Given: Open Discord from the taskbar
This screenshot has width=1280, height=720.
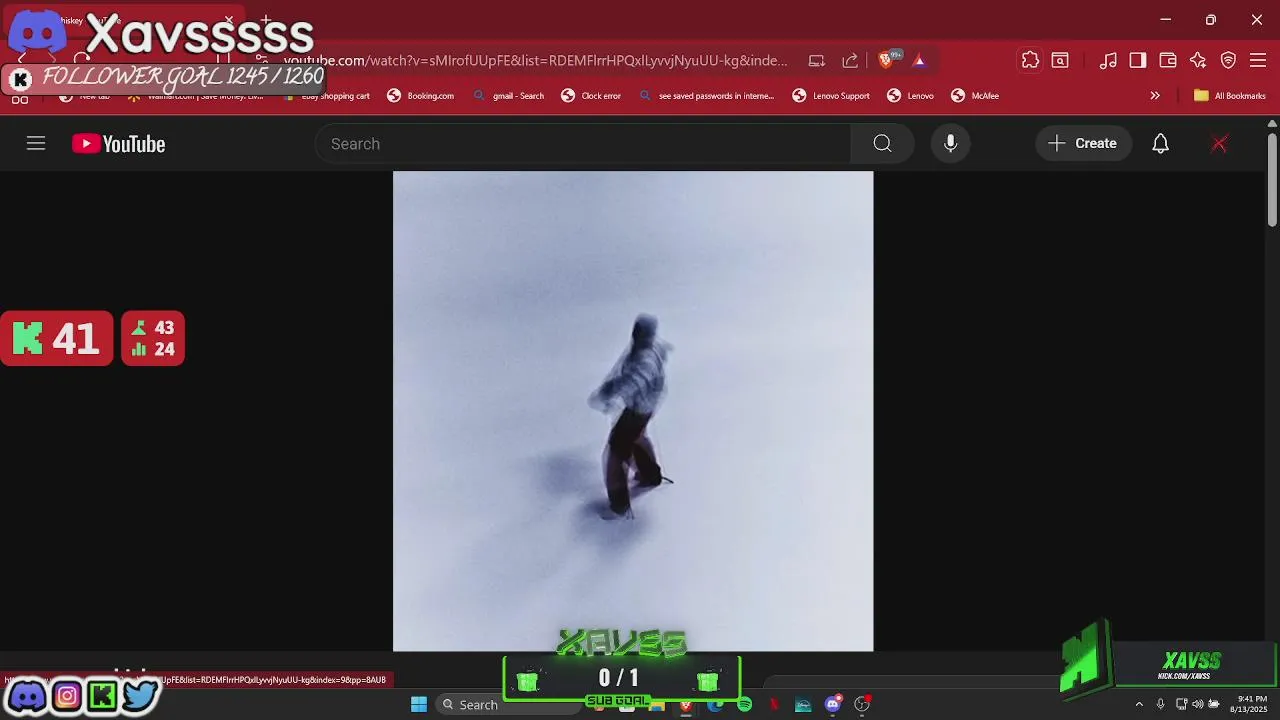Looking at the screenshot, I should [x=833, y=705].
